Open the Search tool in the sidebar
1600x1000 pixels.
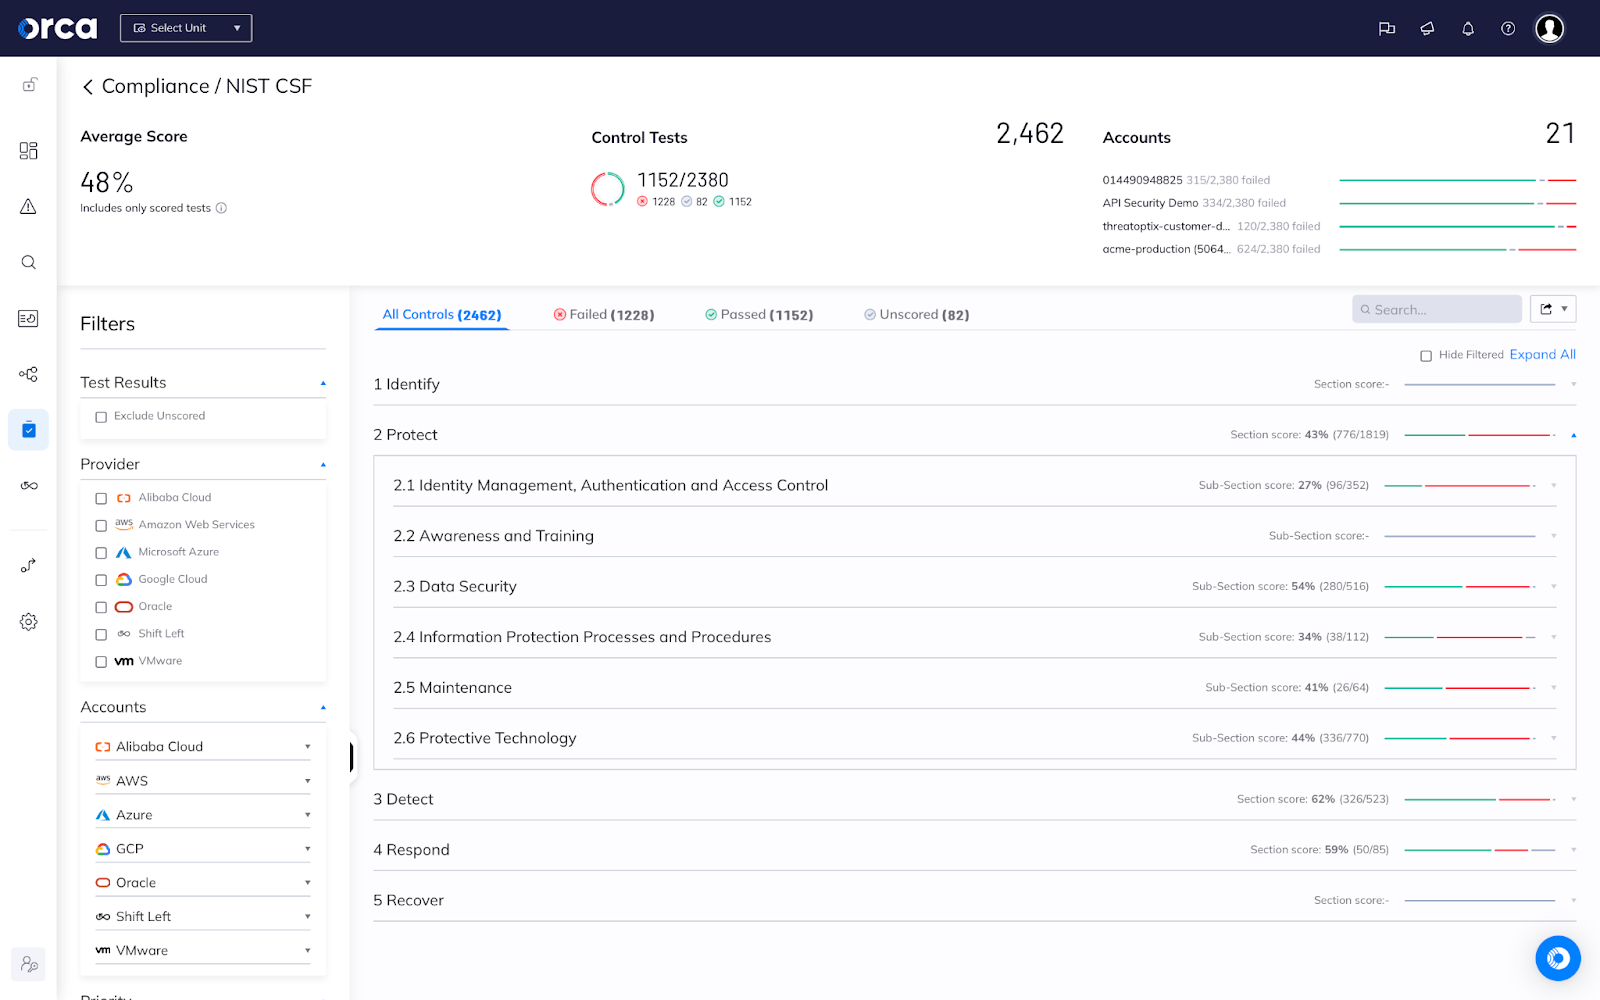pos(28,262)
